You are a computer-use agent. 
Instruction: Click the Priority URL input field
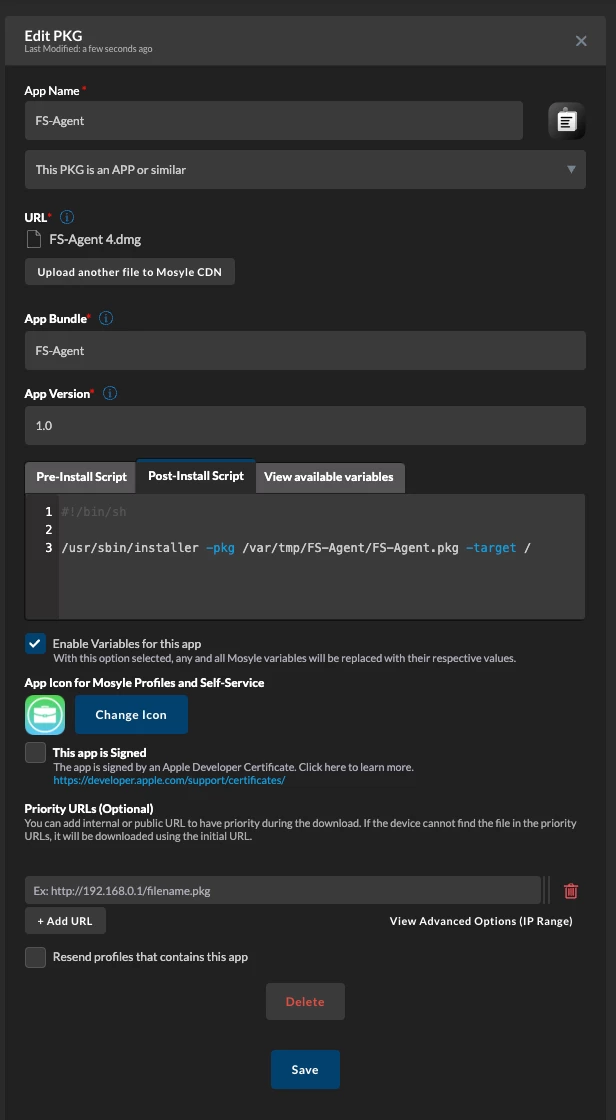pyautogui.click(x=283, y=891)
